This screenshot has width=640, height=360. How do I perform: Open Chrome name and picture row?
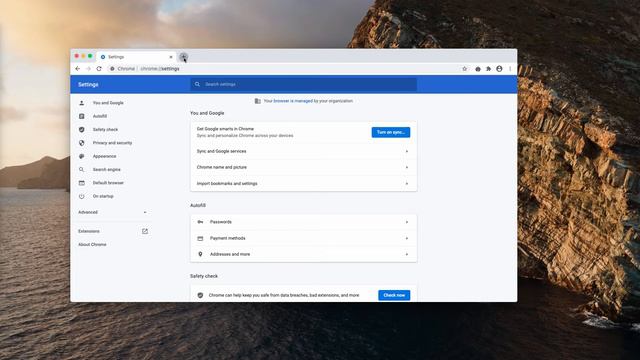click(304, 167)
